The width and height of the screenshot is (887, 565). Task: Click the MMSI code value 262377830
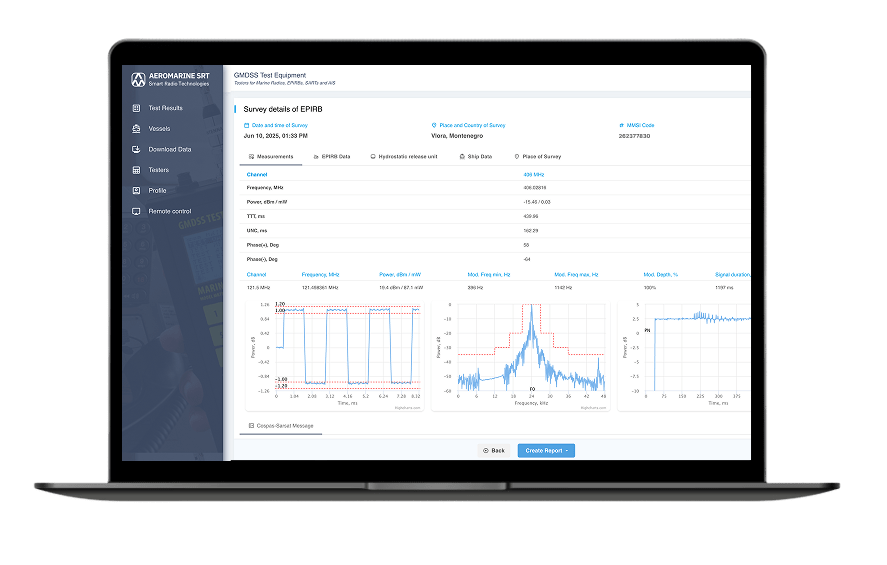pos(634,136)
